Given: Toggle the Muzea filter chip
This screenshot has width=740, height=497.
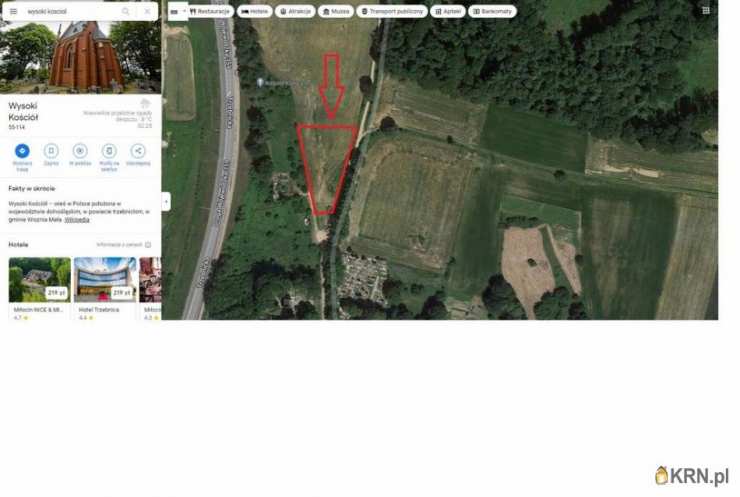Looking at the screenshot, I should [x=336, y=11].
